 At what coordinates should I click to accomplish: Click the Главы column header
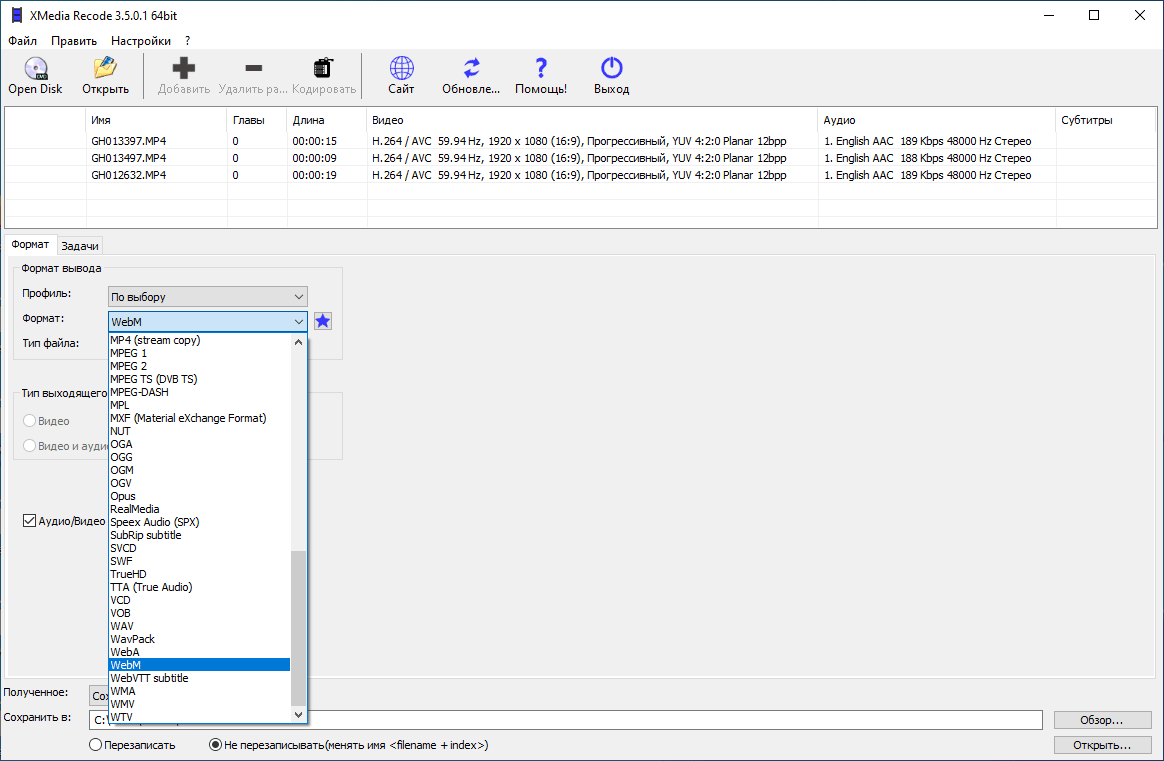[x=257, y=120]
